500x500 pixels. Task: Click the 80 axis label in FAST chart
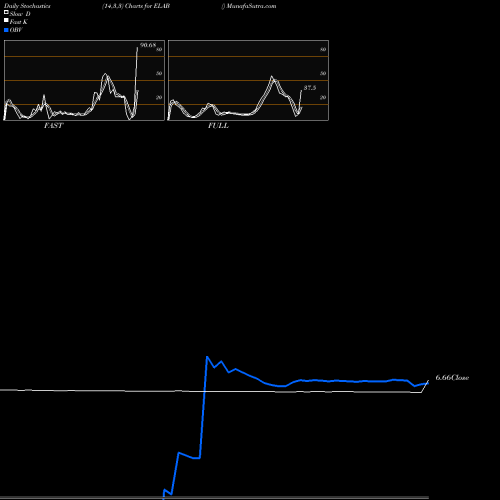click(159, 50)
